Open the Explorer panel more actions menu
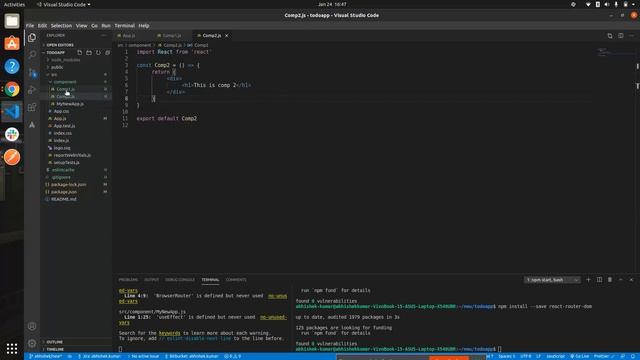This screenshot has width=640, height=360. coord(104,36)
